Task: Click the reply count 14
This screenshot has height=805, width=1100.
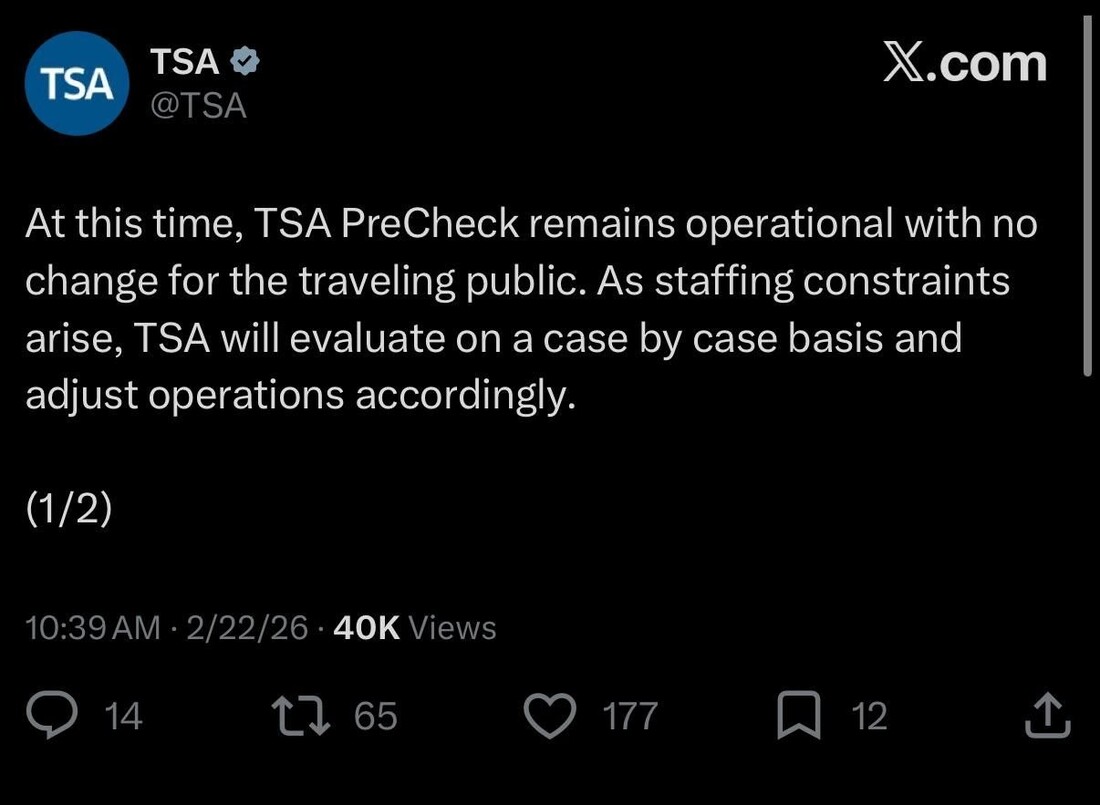Action: click(124, 717)
